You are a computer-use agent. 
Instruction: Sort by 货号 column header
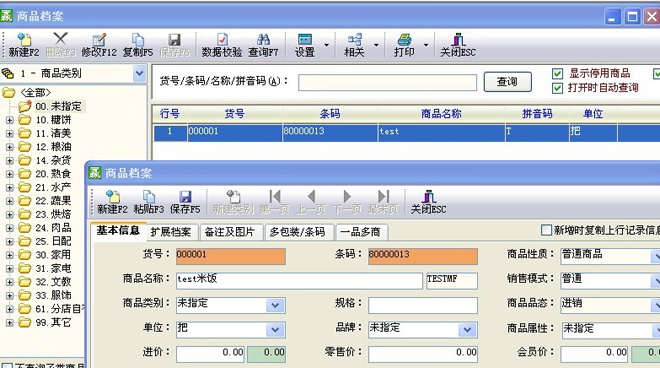click(234, 114)
